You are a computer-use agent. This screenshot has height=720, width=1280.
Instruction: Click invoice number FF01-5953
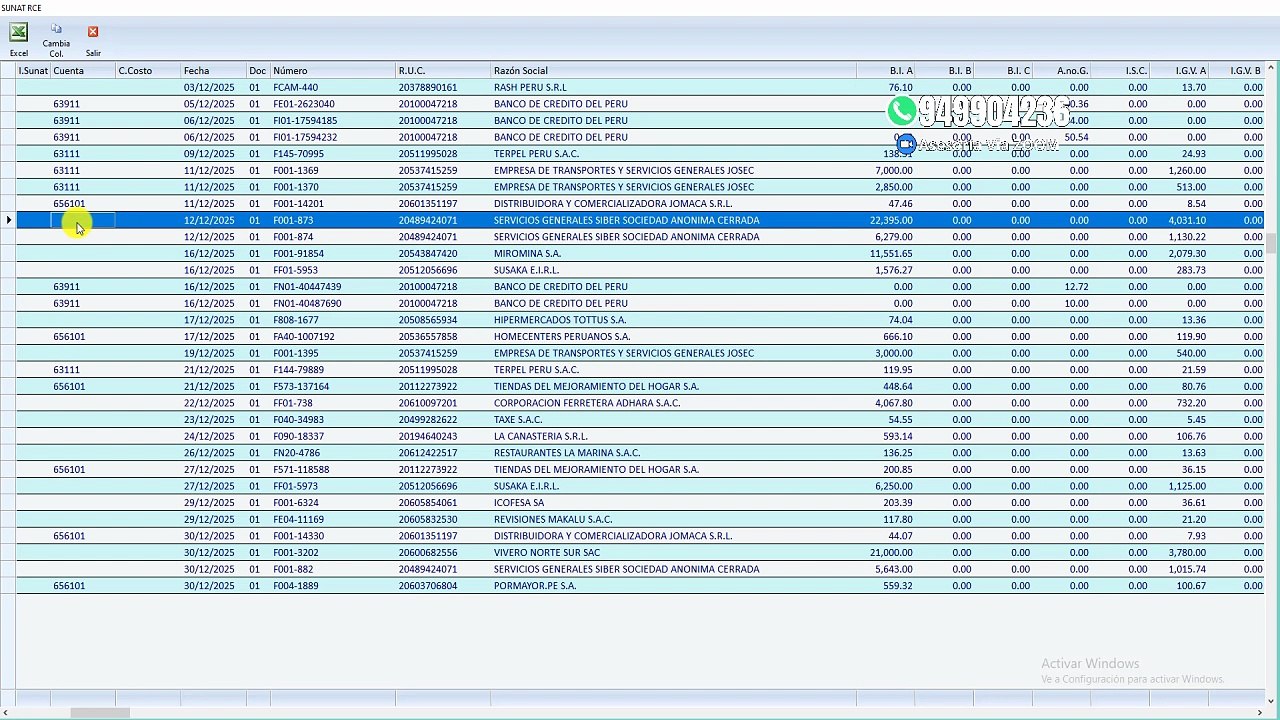pos(295,270)
